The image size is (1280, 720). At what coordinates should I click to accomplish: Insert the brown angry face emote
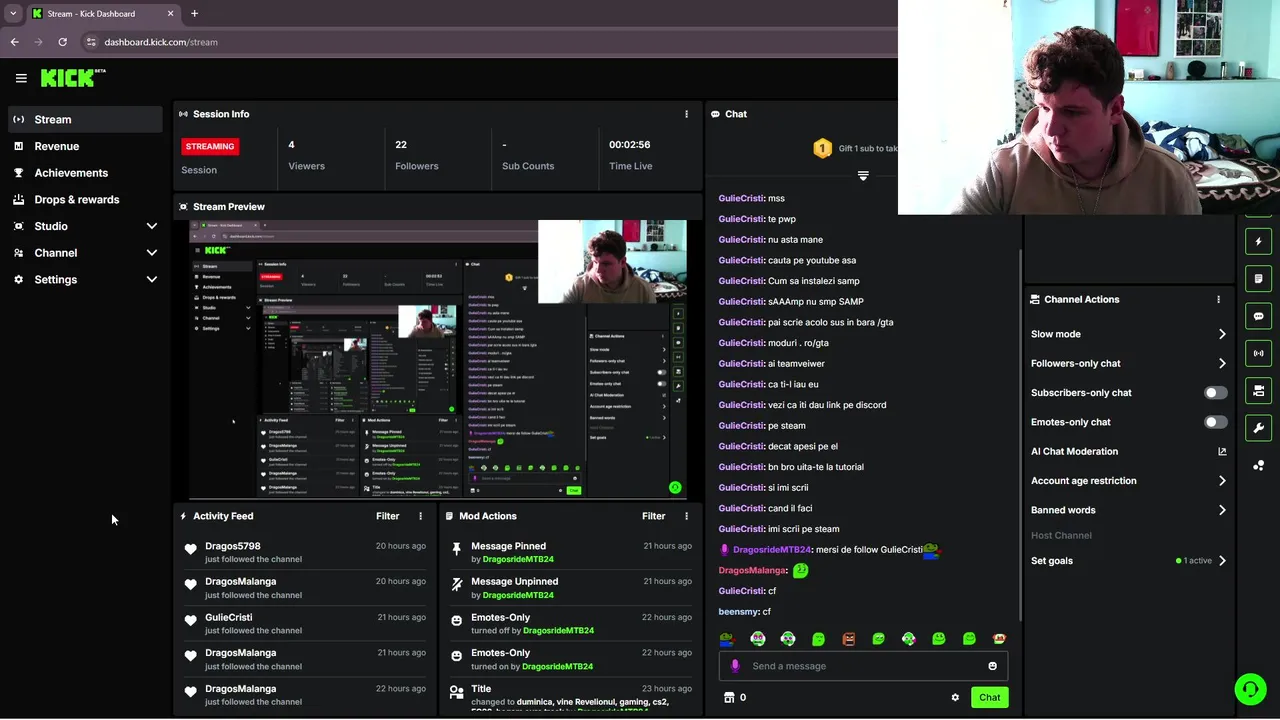click(x=848, y=639)
